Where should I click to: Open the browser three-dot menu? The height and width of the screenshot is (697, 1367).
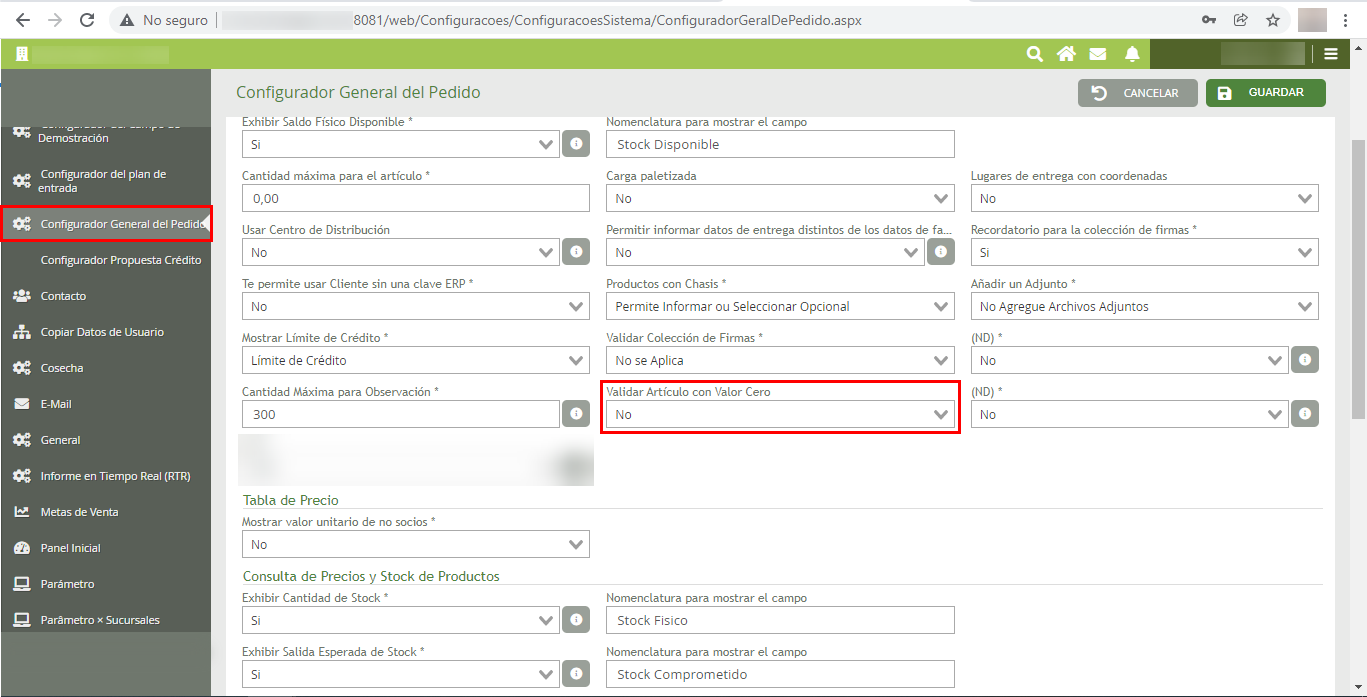pyautogui.click(x=1347, y=20)
